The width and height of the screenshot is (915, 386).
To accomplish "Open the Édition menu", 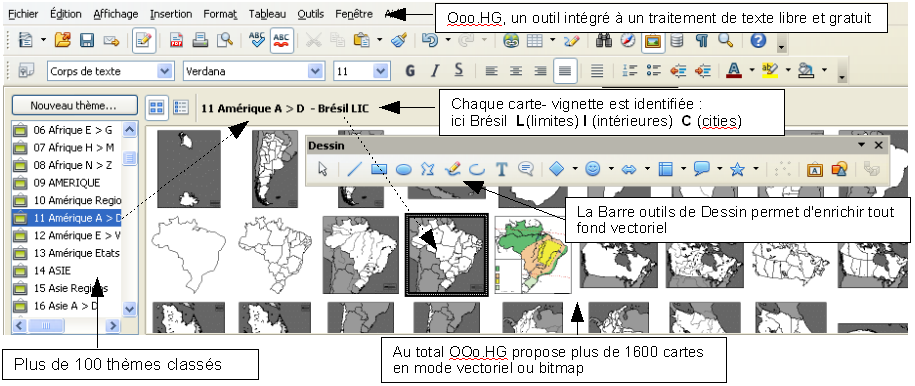I will coord(66,14).
